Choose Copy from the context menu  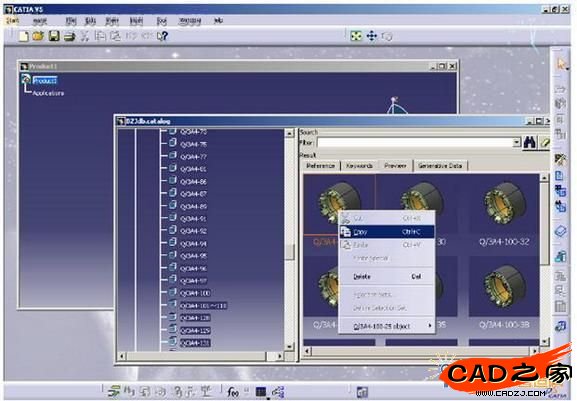[x=386, y=232]
